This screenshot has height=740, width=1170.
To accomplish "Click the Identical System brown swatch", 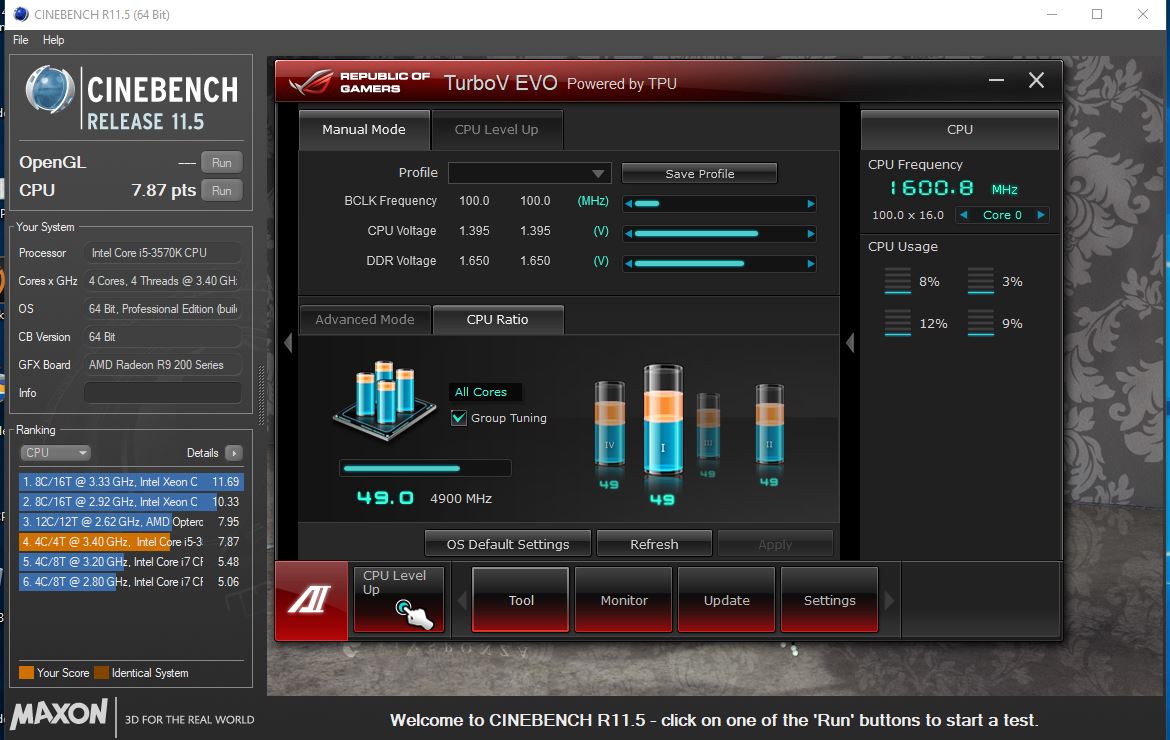I will (x=101, y=673).
